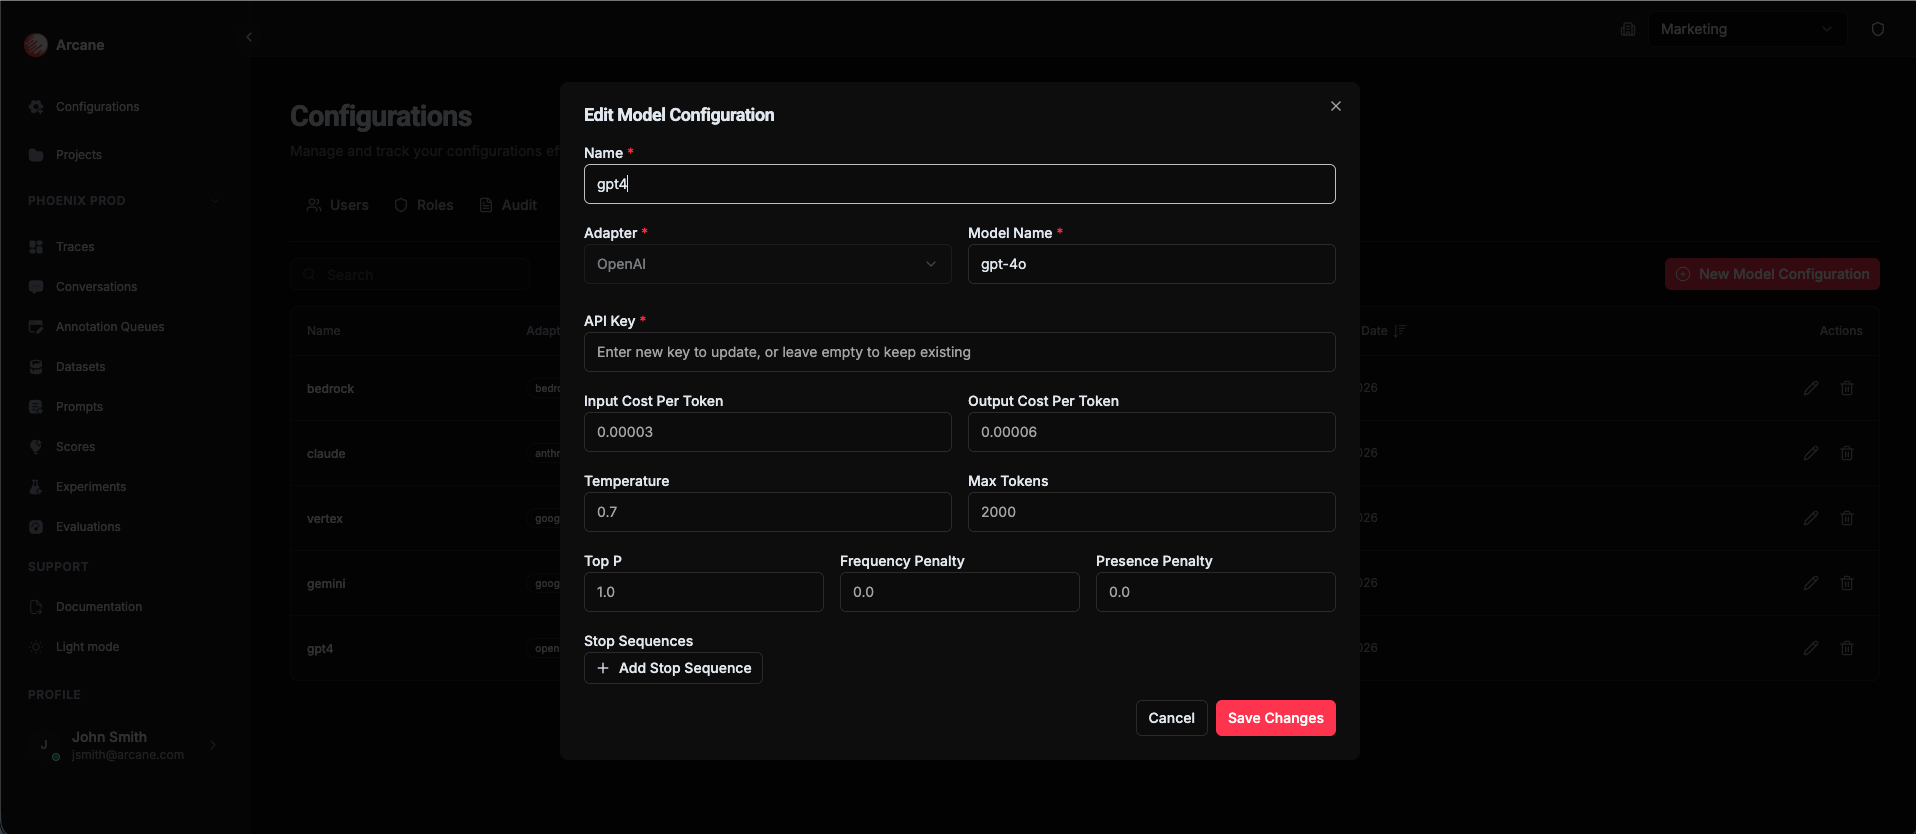Image resolution: width=1916 pixels, height=834 pixels.
Task: Click the API Key input field
Action: tap(960, 352)
